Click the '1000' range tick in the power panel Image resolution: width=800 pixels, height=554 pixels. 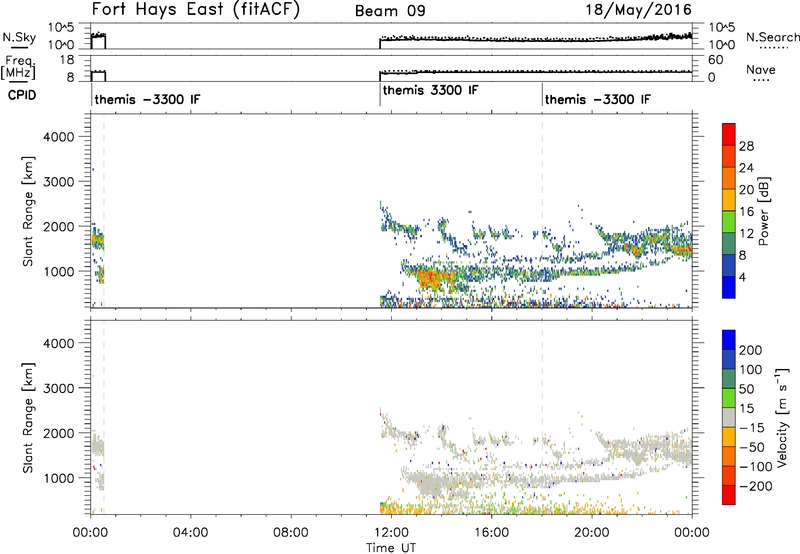(x=59, y=271)
